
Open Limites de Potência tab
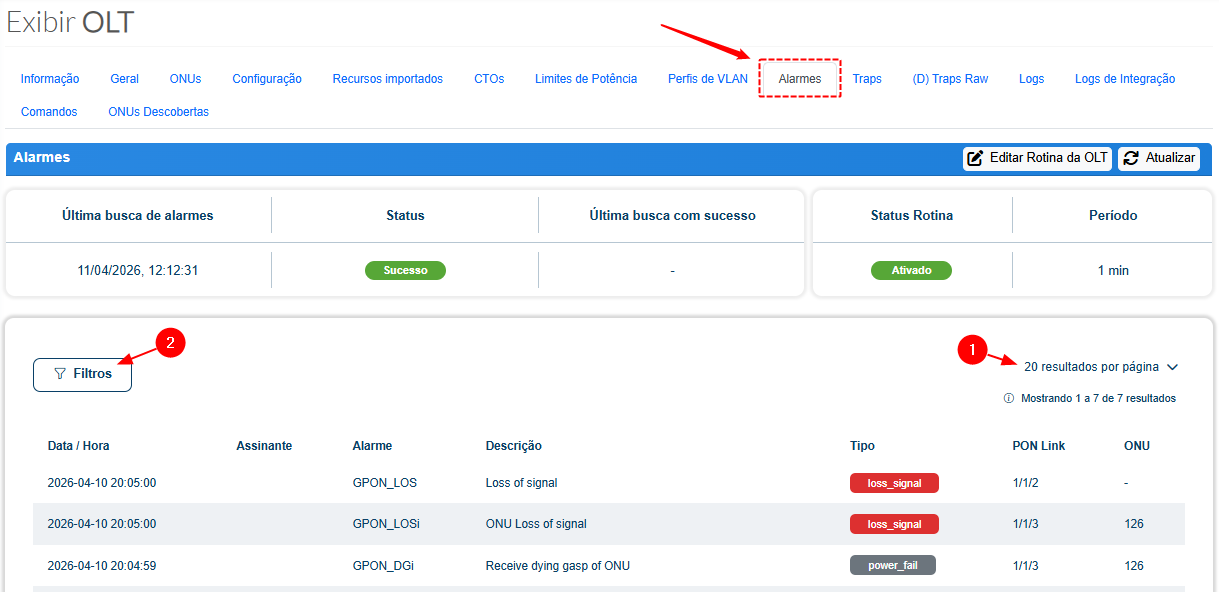point(586,79)
